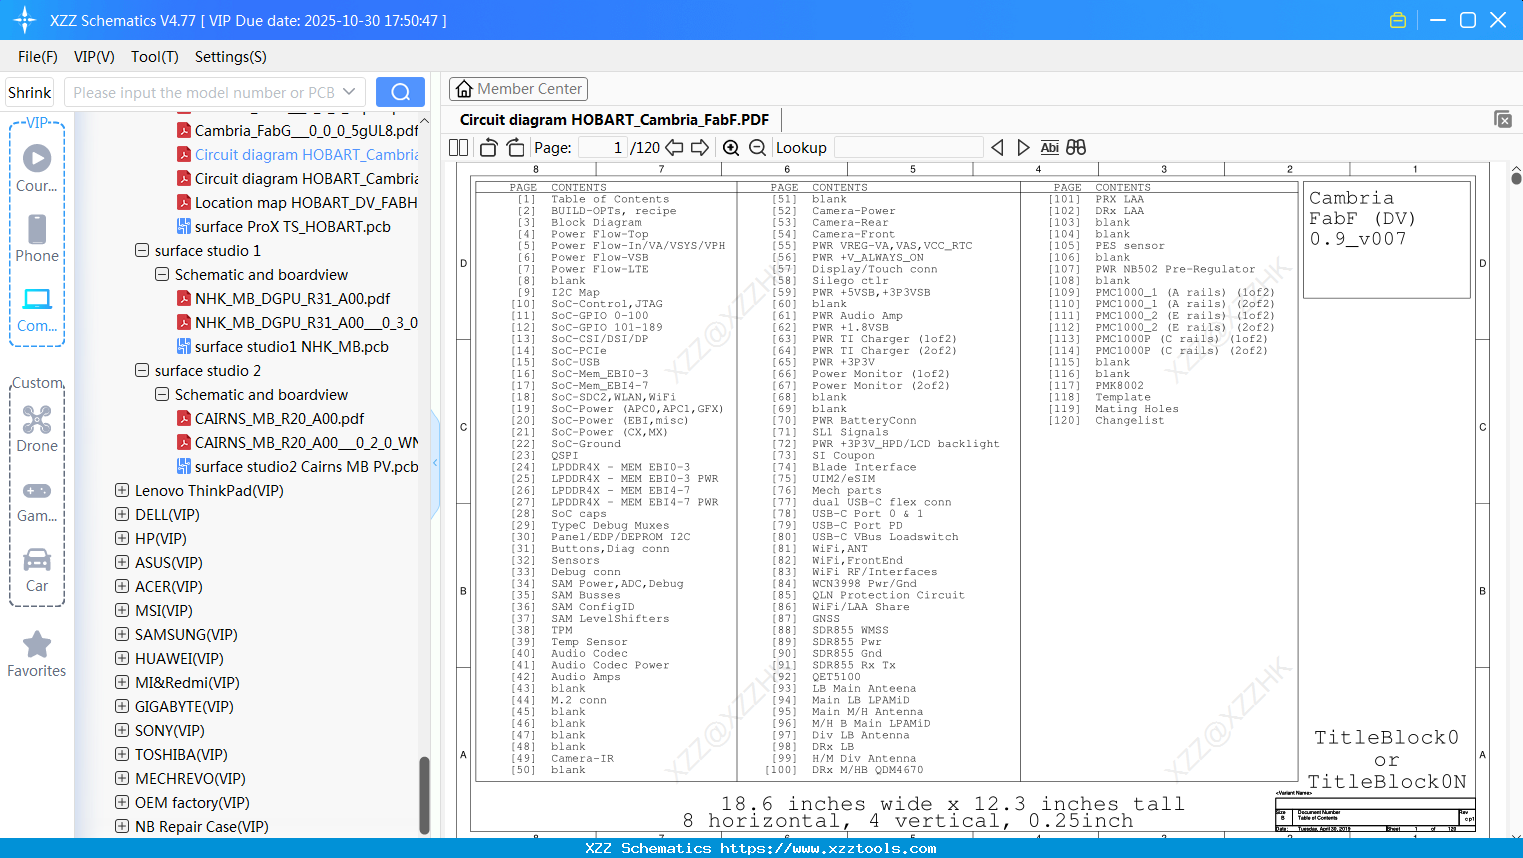Close the circuit diagram document panel
The height and width of the screenshot is (858, 1523).
coord(1503,119)
